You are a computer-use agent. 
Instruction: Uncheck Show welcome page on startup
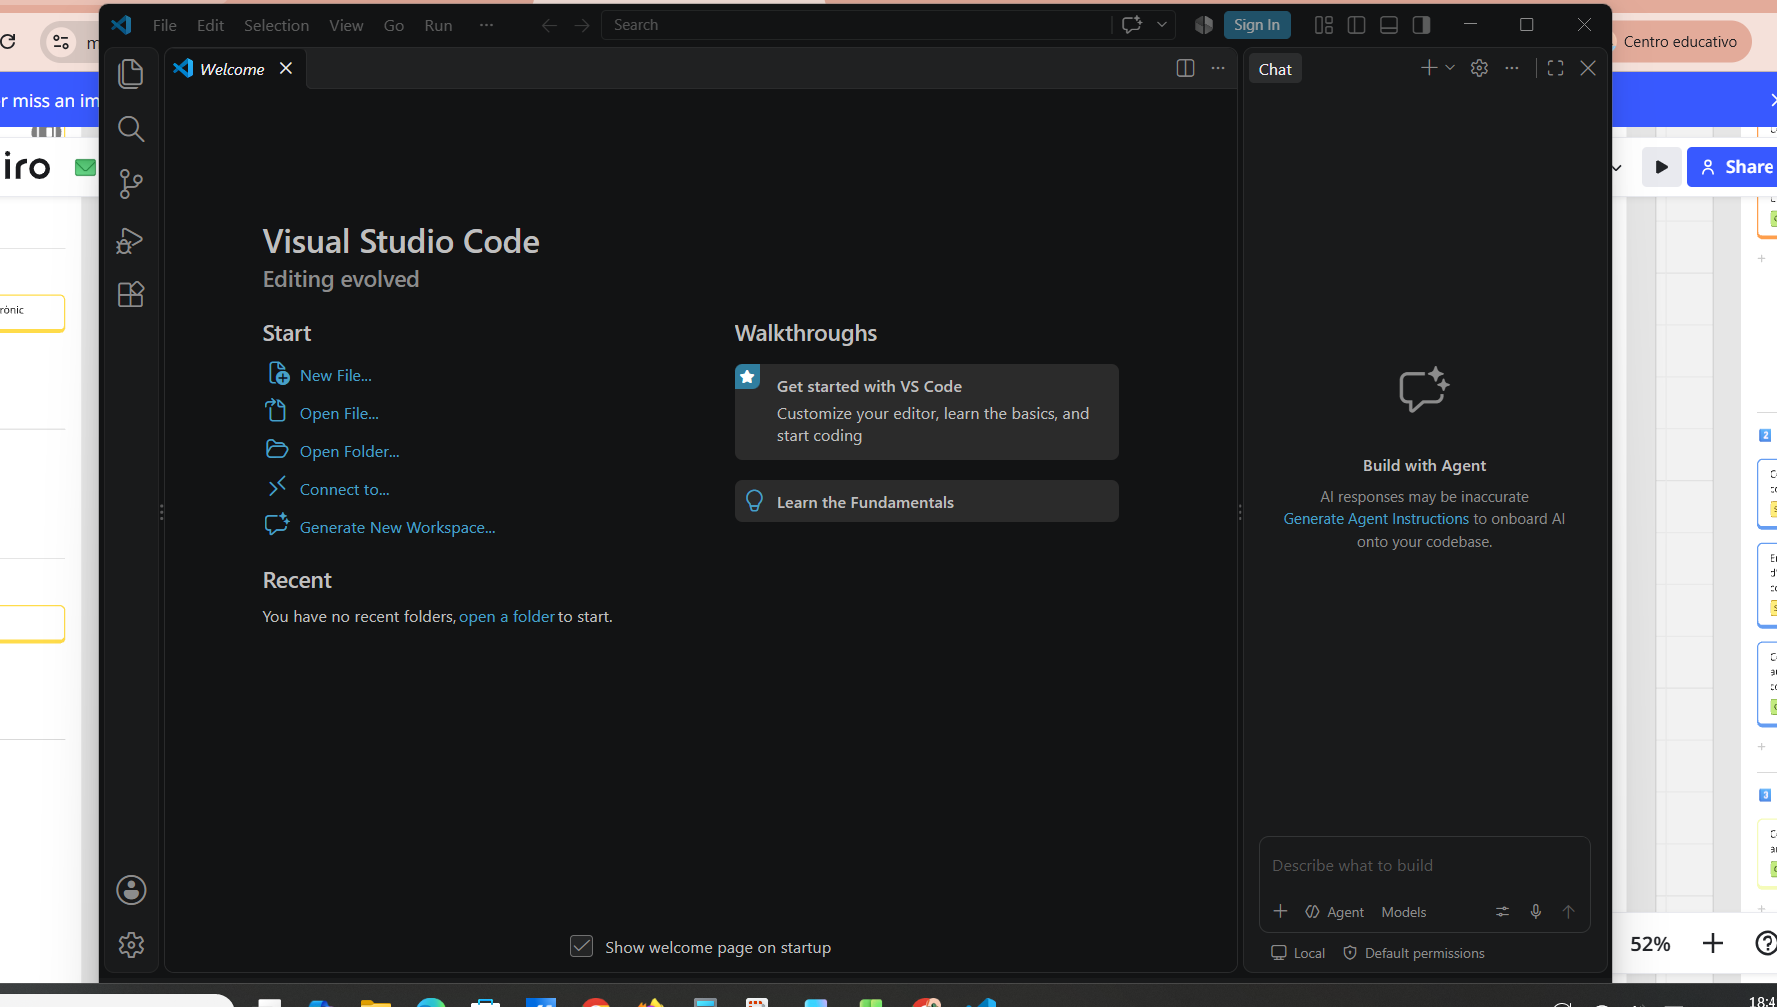coord(581,946)
